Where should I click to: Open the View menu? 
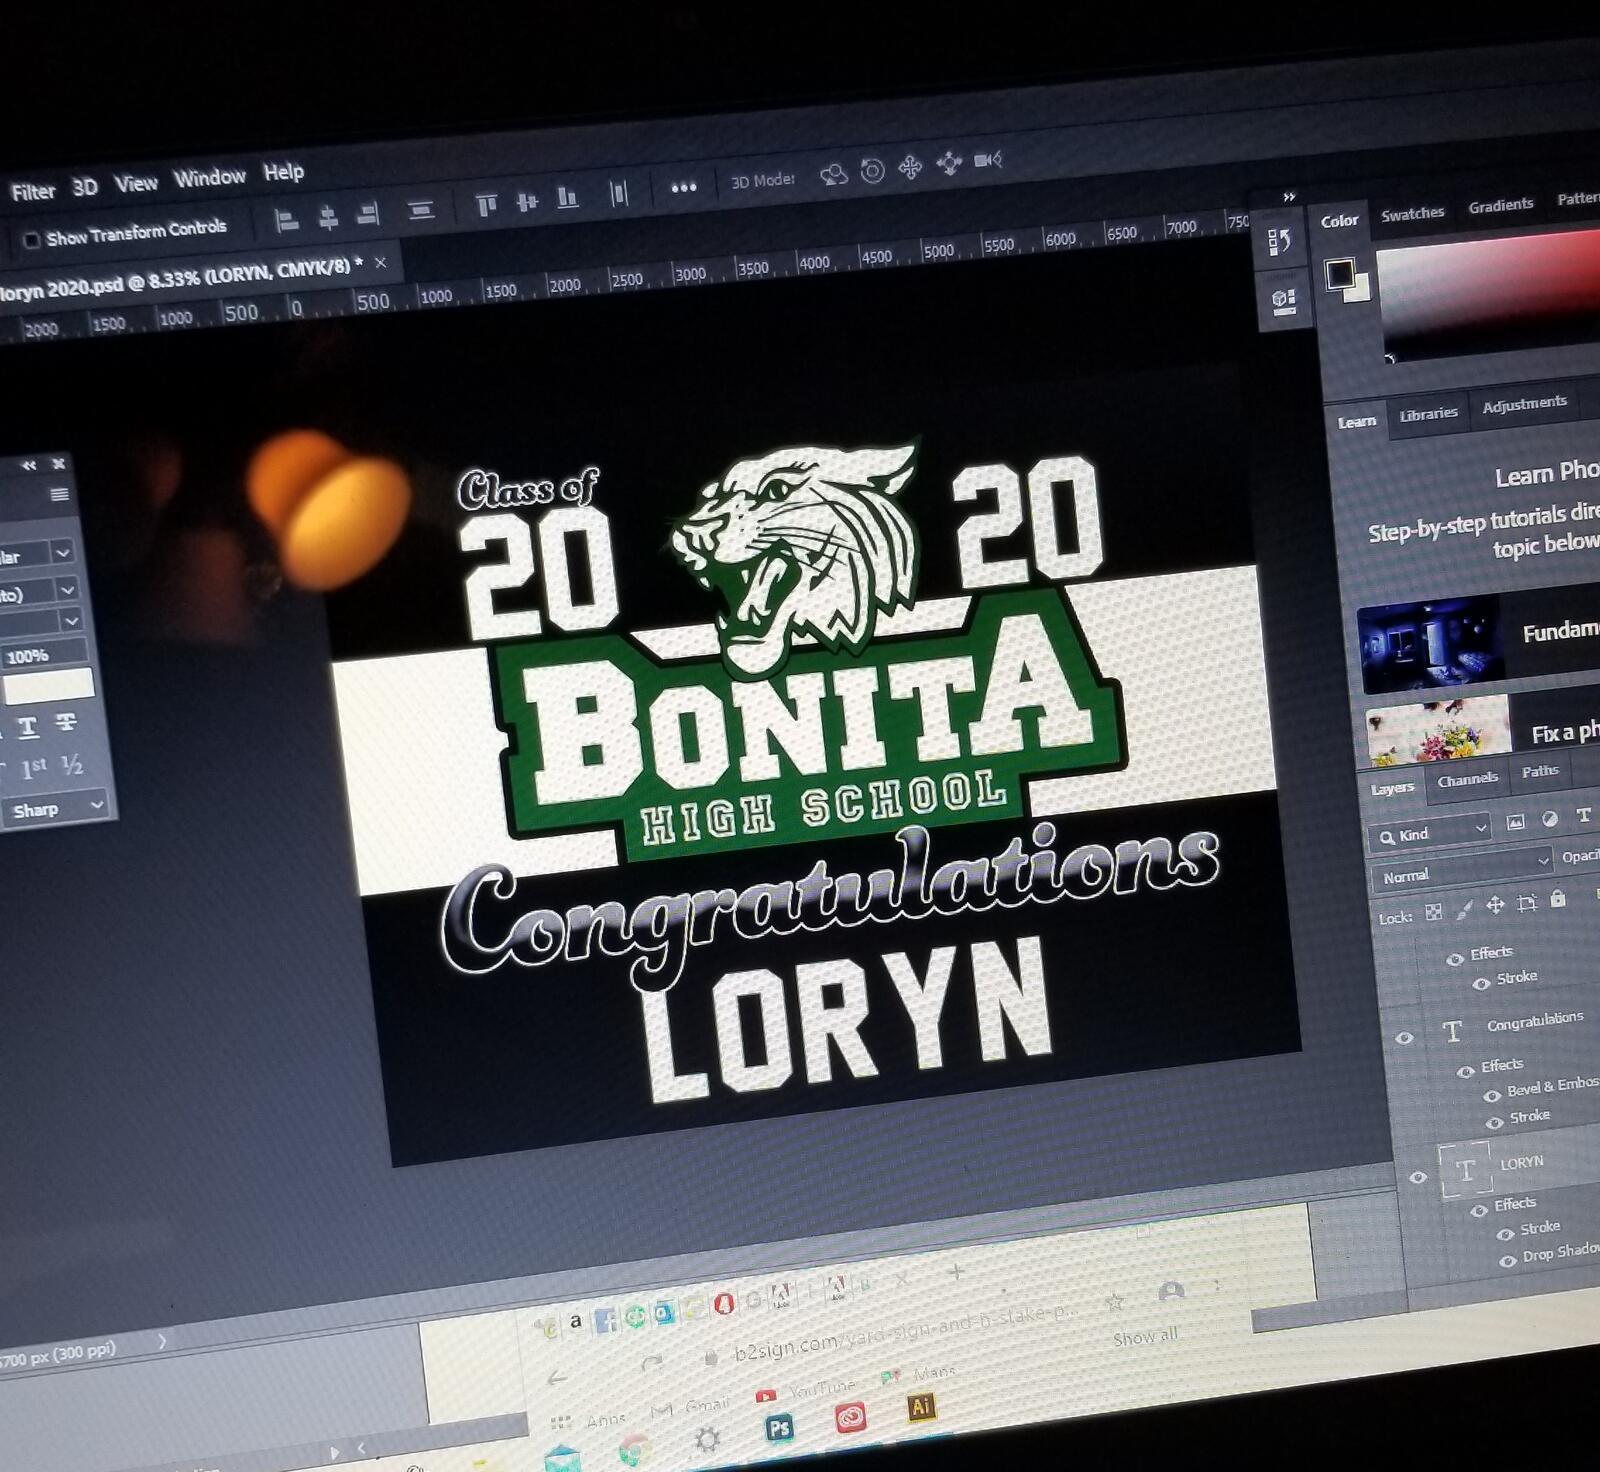tap(136, 183)
